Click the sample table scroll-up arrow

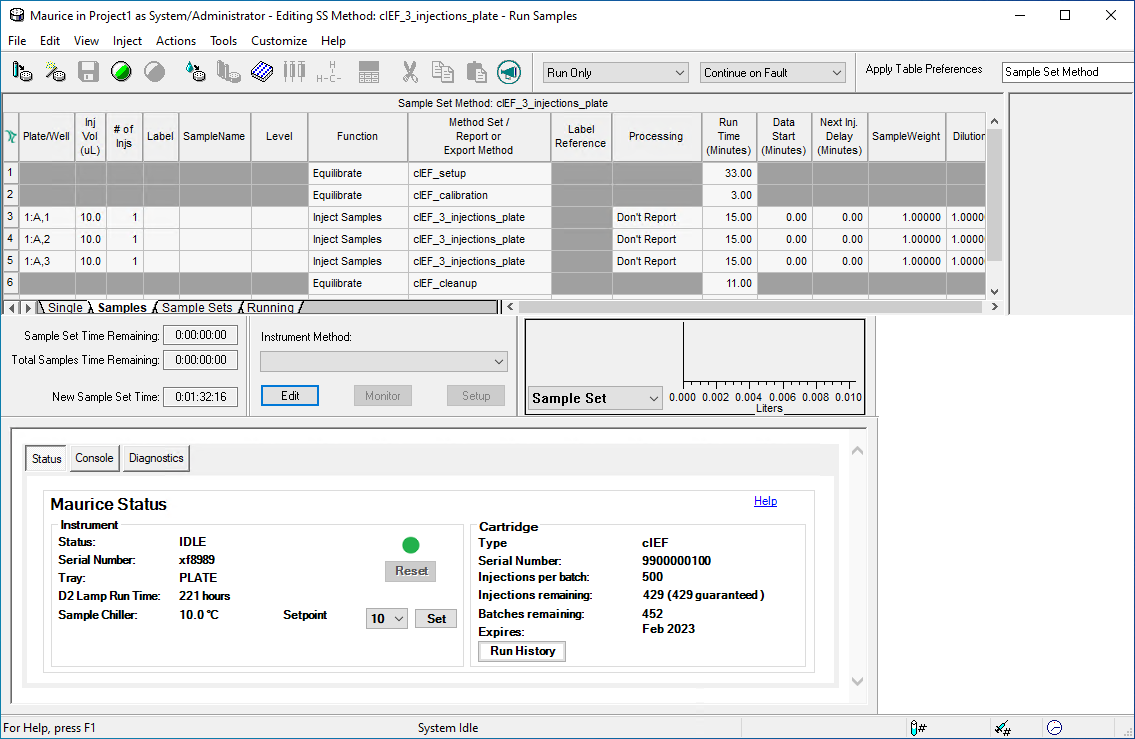995,121
